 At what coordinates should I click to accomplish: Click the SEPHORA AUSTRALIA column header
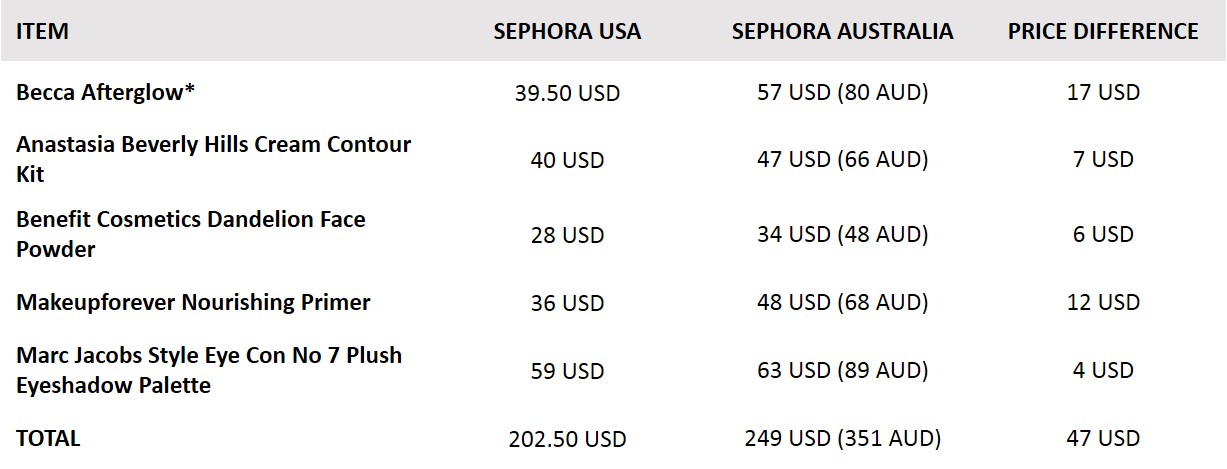[842, 31]
